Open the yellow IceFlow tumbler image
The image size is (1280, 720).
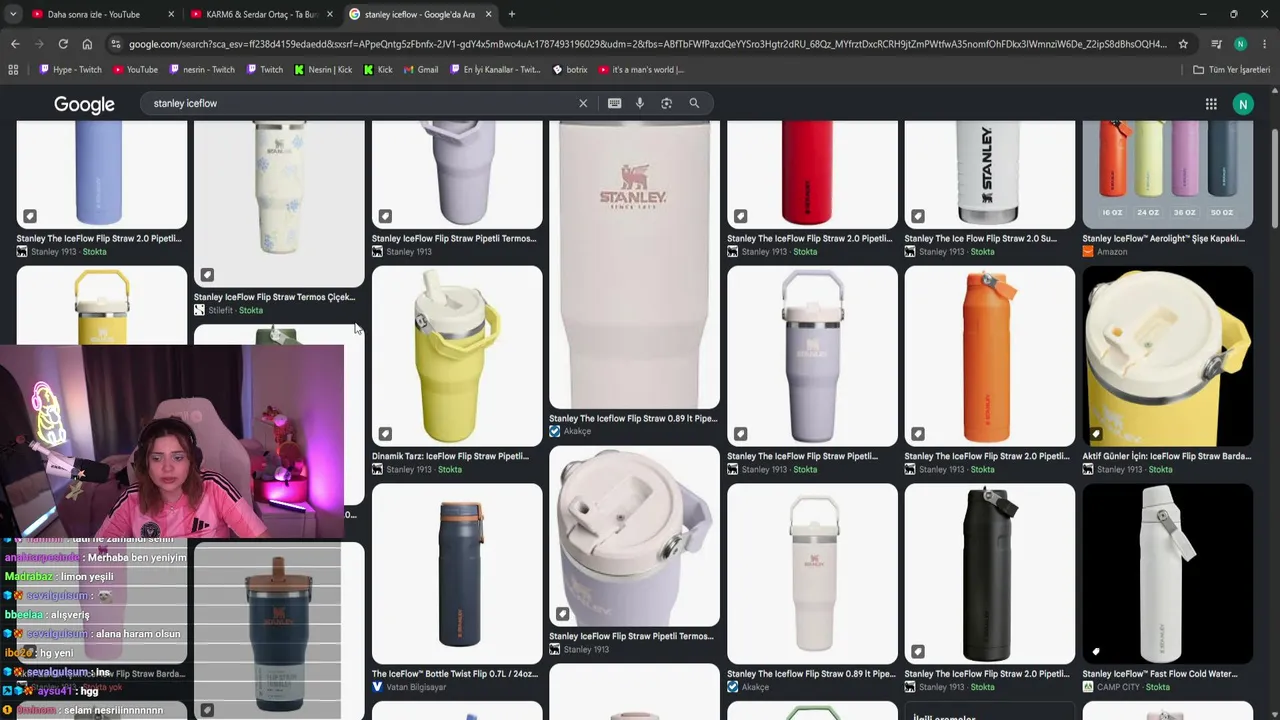click(457, 356)
